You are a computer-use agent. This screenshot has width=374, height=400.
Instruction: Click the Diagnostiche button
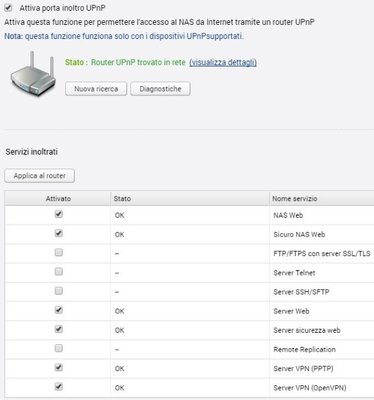pyautogui.click(x=160, y=89)
